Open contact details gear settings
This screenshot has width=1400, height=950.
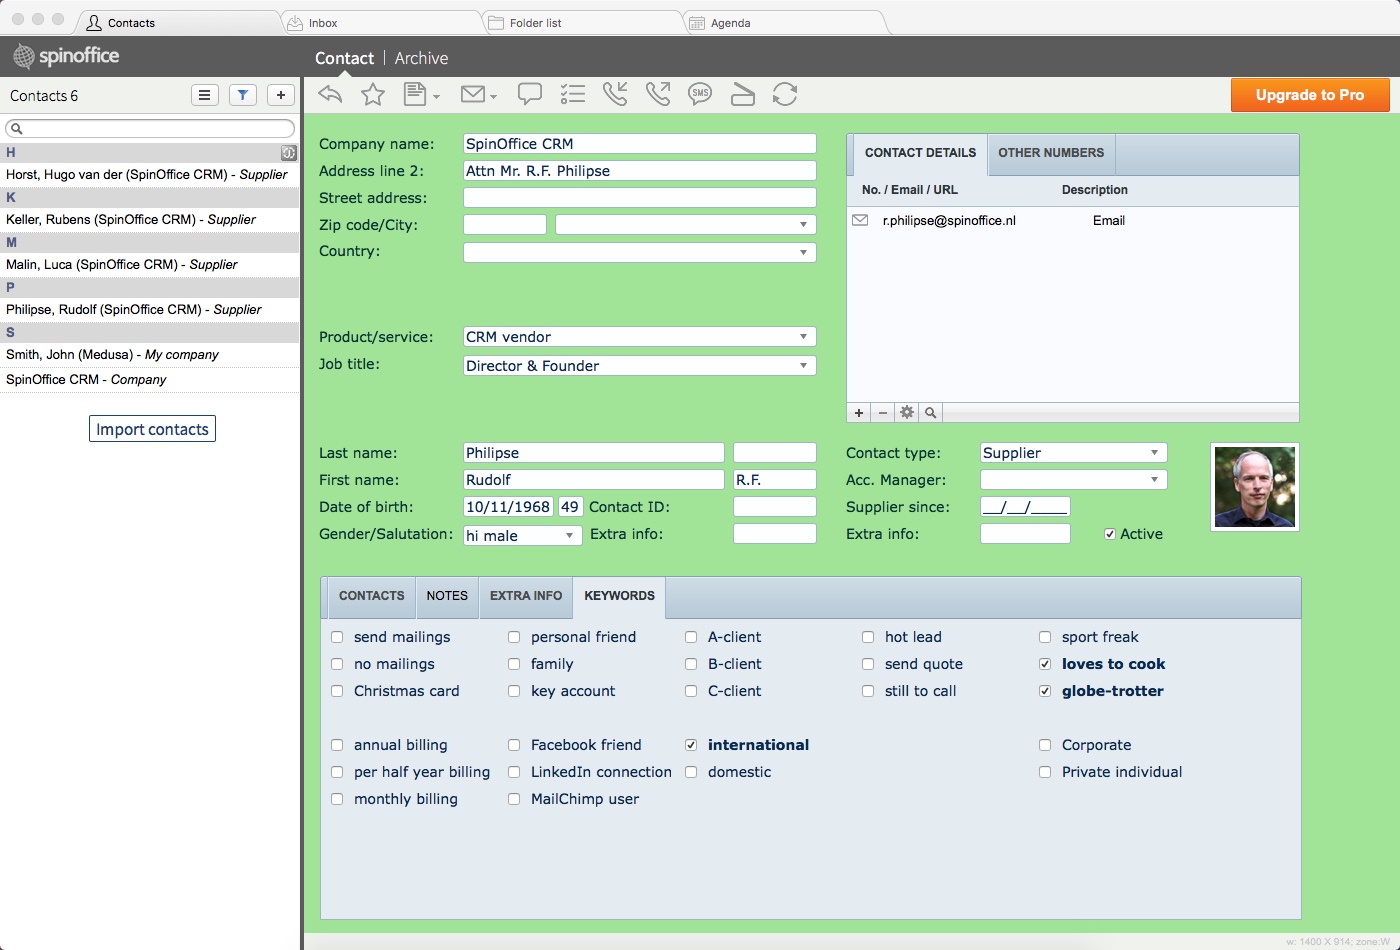click(x=907, y=412)
